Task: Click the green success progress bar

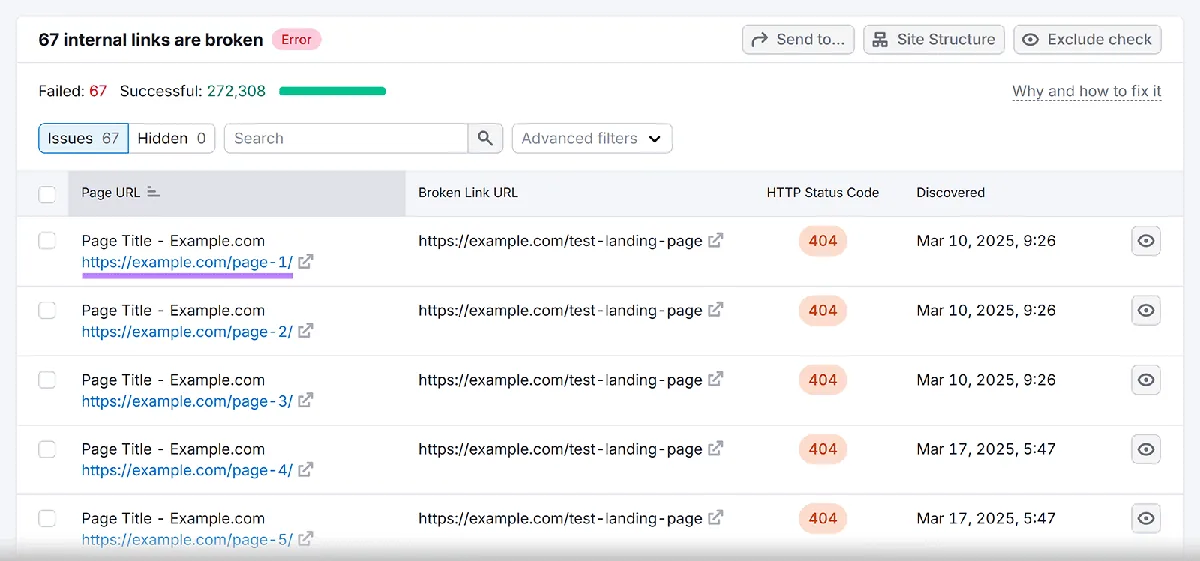Action: coord(332,91)
